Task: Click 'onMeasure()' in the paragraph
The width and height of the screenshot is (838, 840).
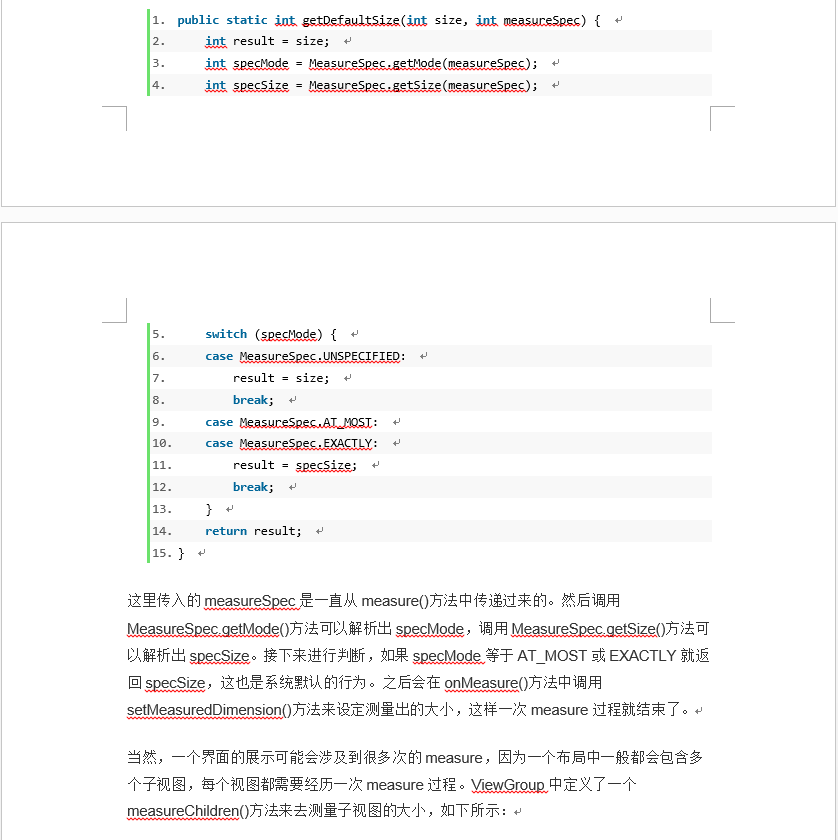Action: pos(486,683)
